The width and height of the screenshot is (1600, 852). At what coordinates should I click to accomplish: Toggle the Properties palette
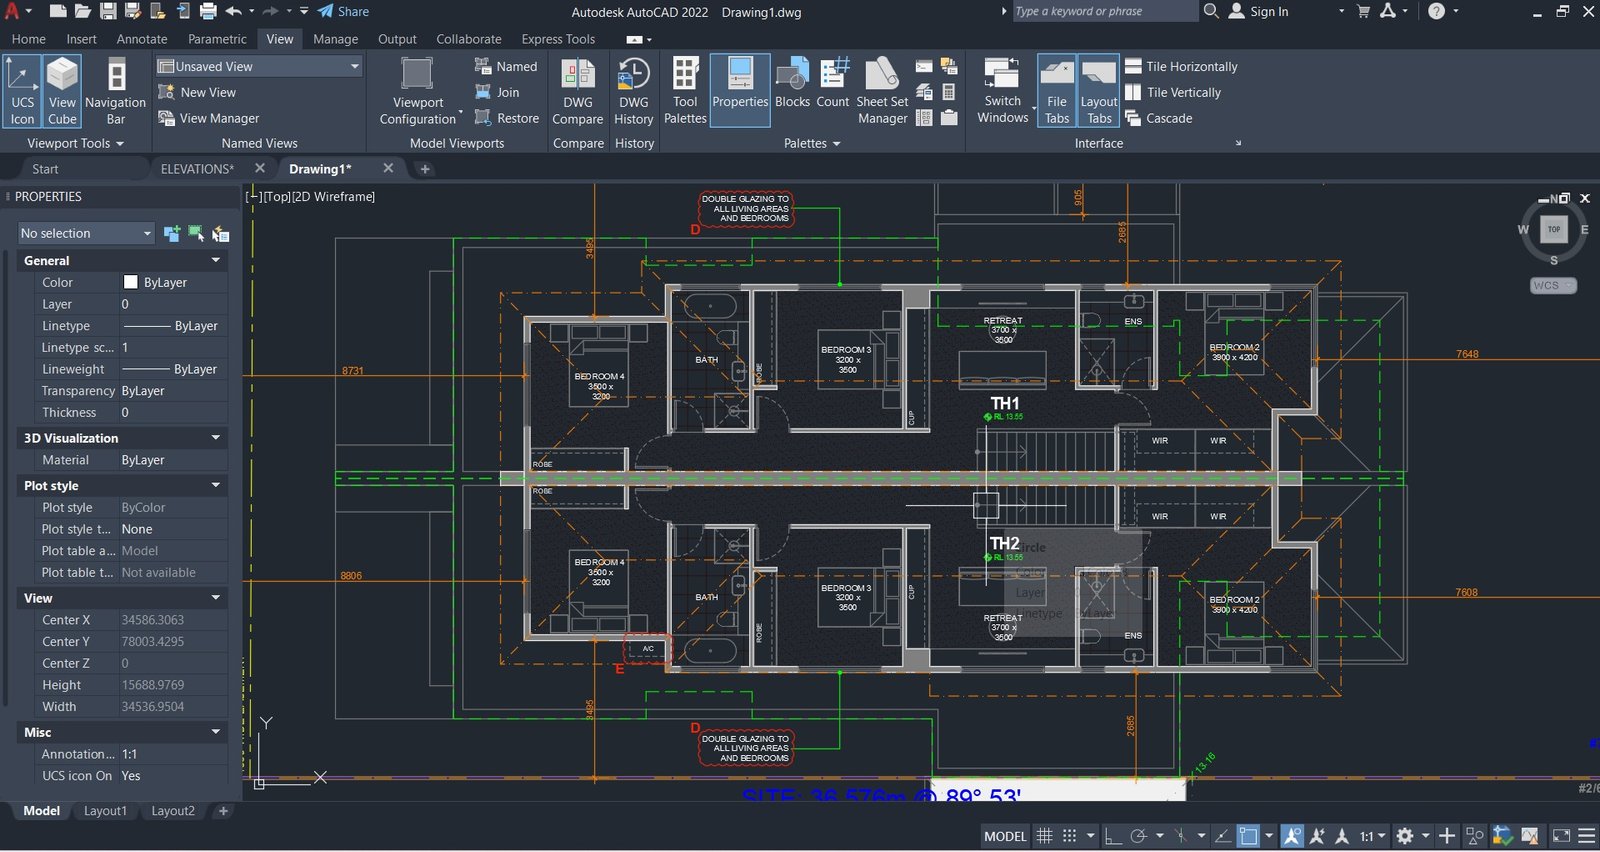coord(740,91)
